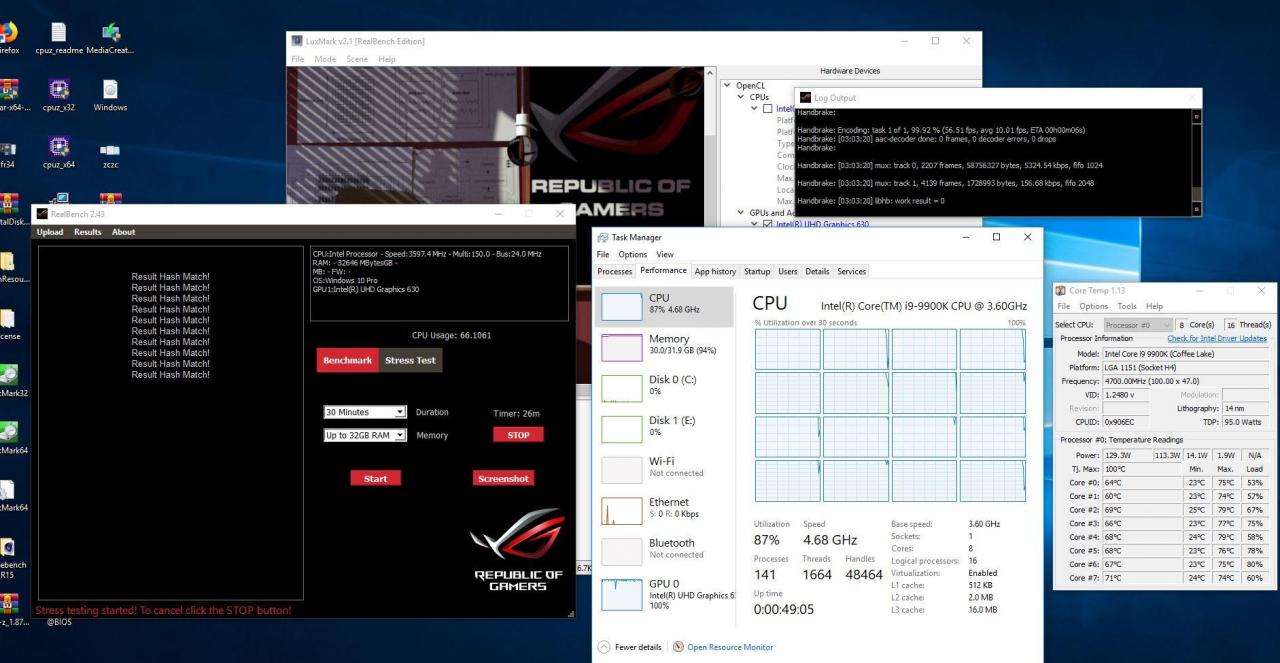Switch to the Details tab
The width and height of the screenshot is (1280, 663).
[x=817, y=271]
